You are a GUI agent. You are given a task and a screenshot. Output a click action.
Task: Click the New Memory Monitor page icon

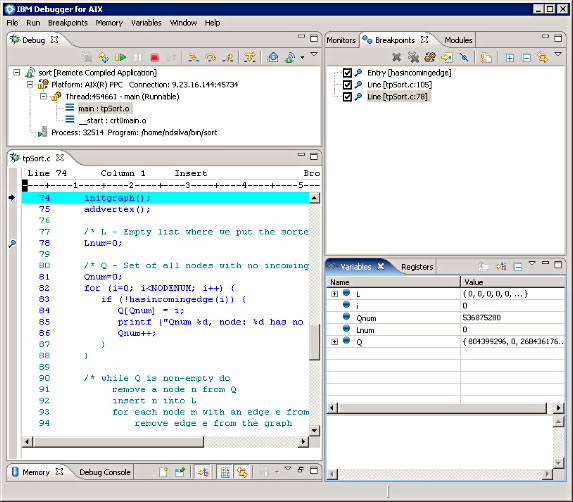click(163, 472)
